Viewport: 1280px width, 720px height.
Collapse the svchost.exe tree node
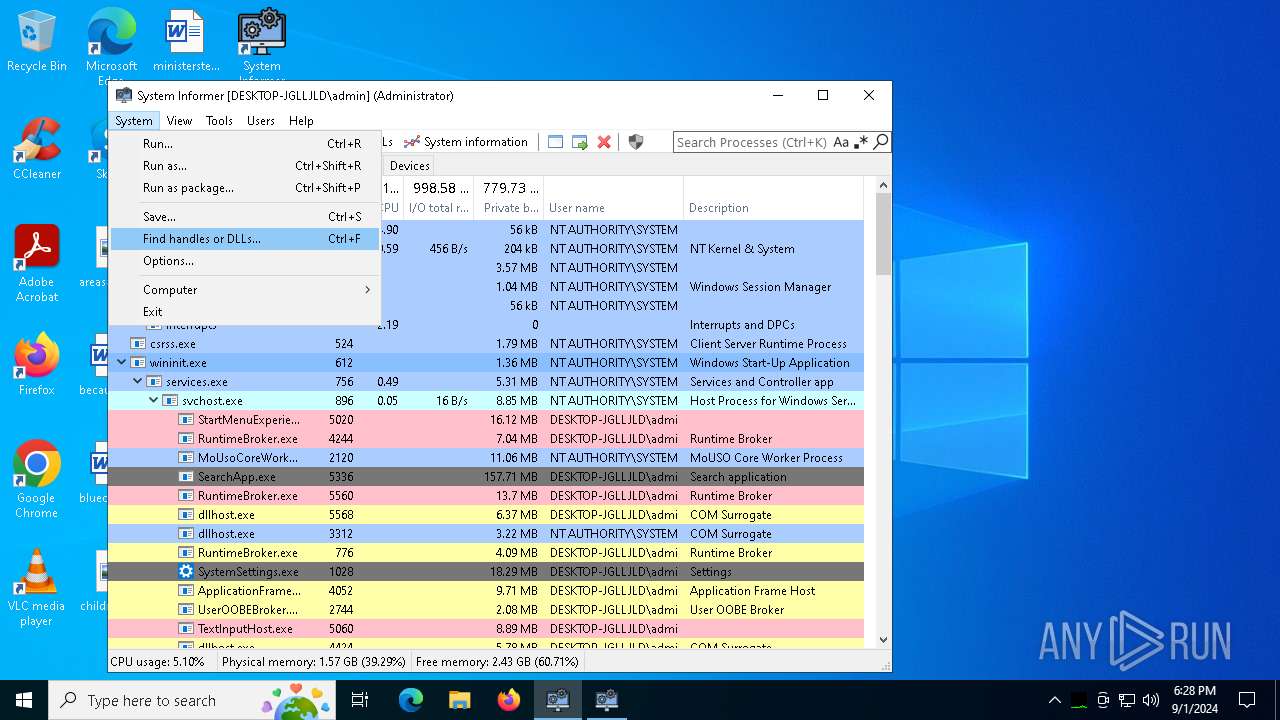154,401
